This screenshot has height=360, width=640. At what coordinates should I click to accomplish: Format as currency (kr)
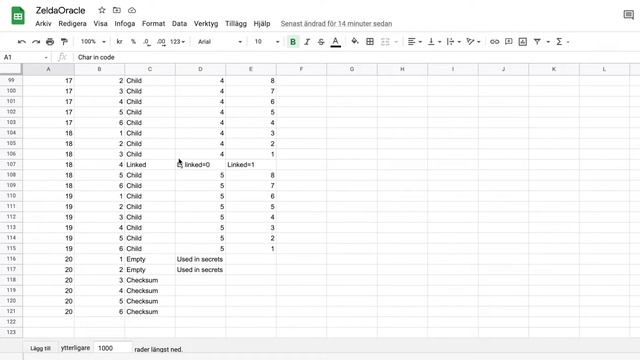[x=119, y=42]
